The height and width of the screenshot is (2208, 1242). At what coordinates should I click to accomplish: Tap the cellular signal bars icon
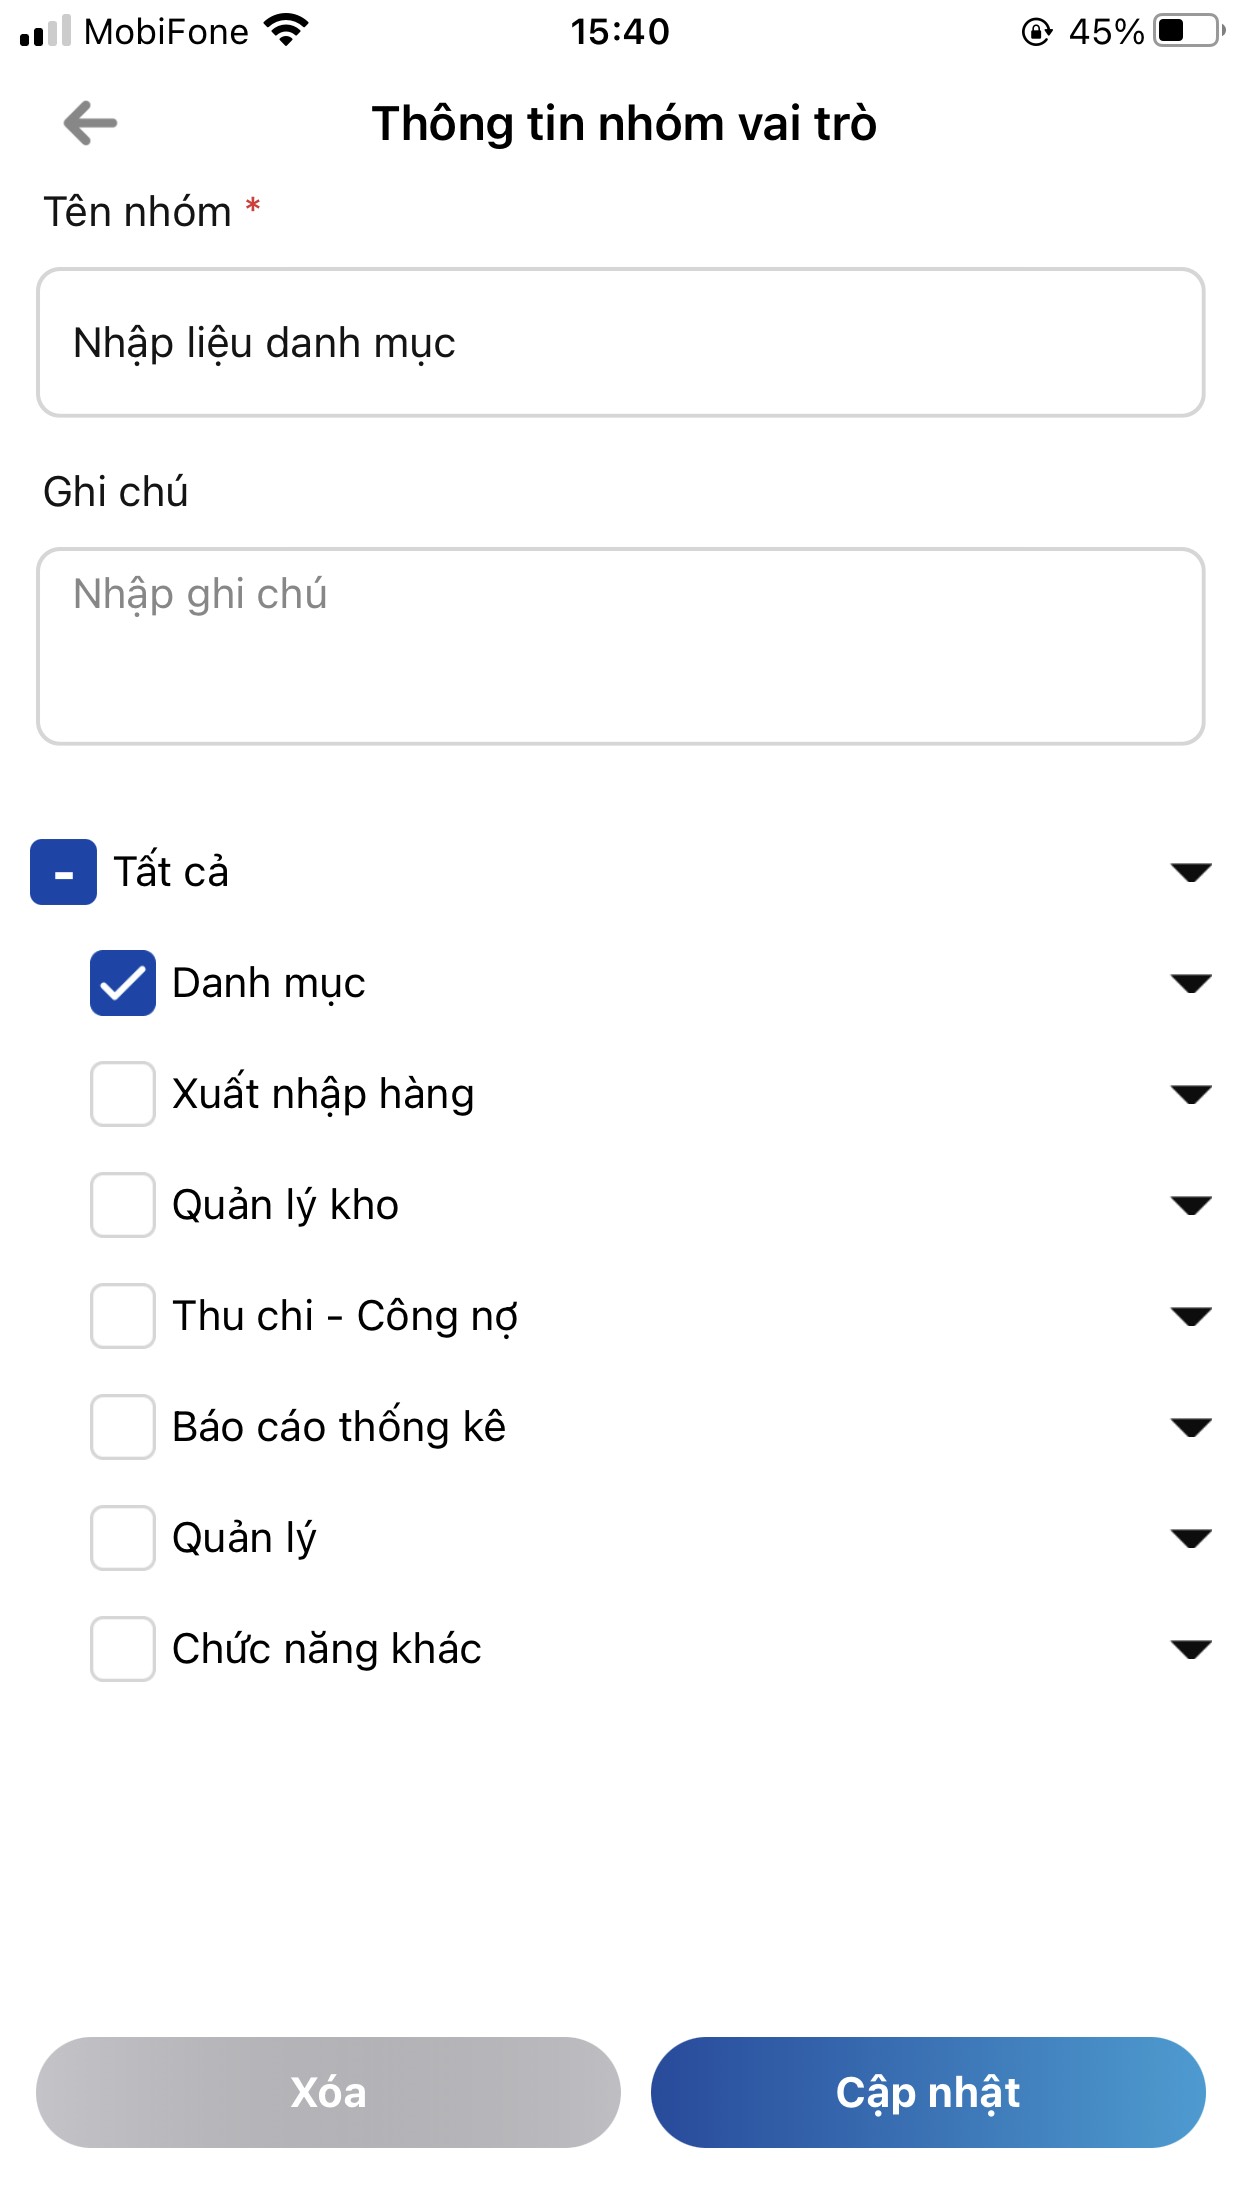pyautogui.click(x=45, y=31)
